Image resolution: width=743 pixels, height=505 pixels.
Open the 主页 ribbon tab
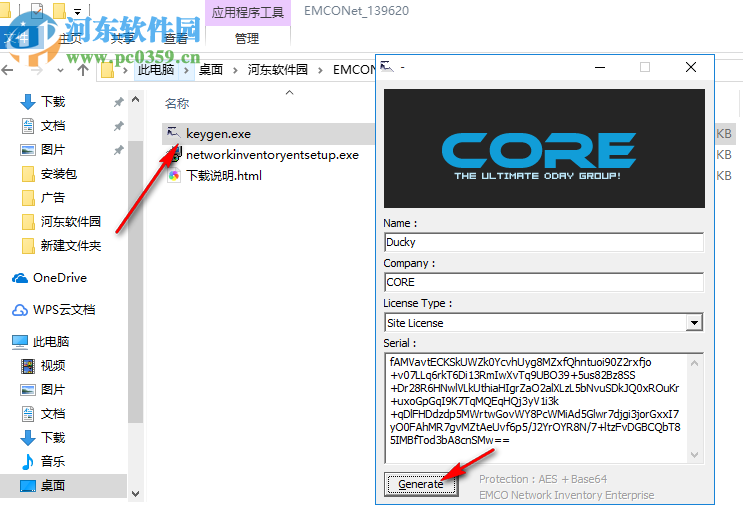70,38
